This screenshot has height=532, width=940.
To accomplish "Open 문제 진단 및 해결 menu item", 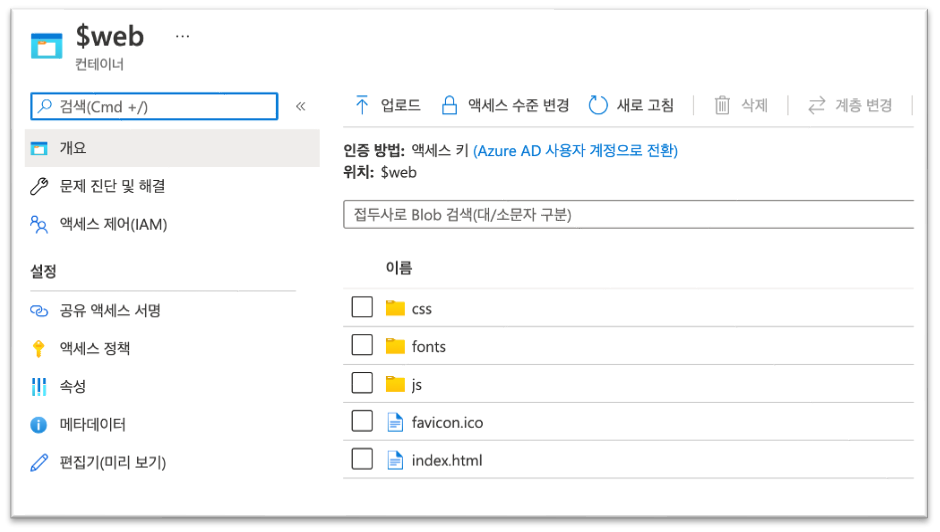I will point(112,186).
